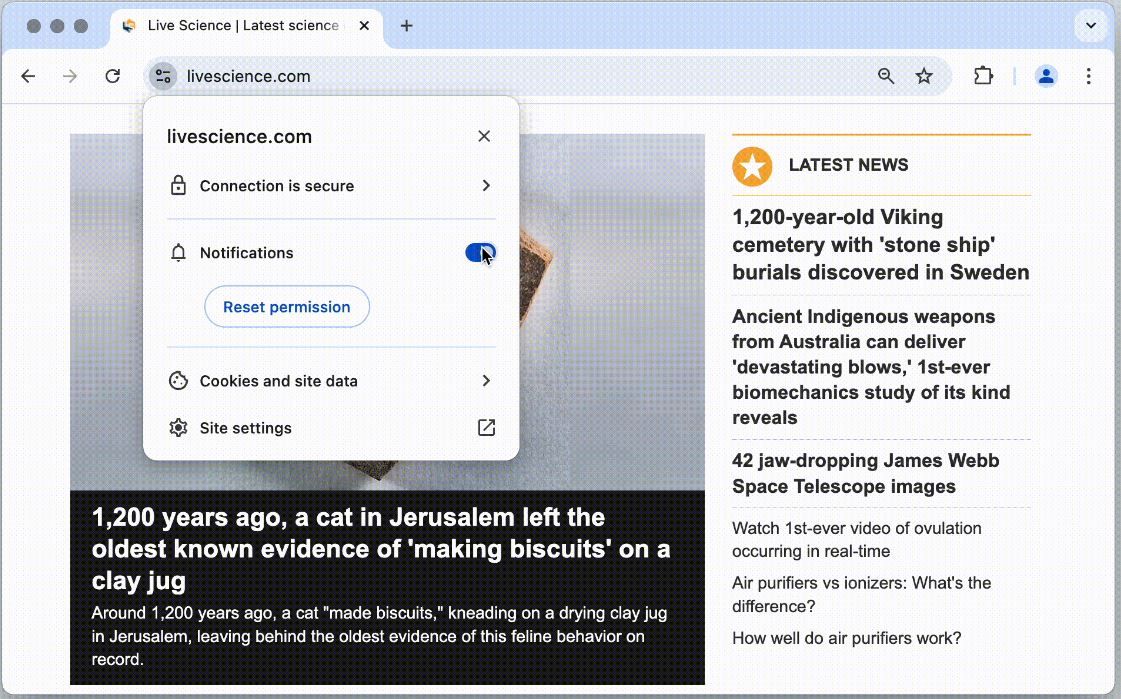Reload the page with the refresh icon
The height and width of the screenshot is (699, 1121).
click(113, 76)
